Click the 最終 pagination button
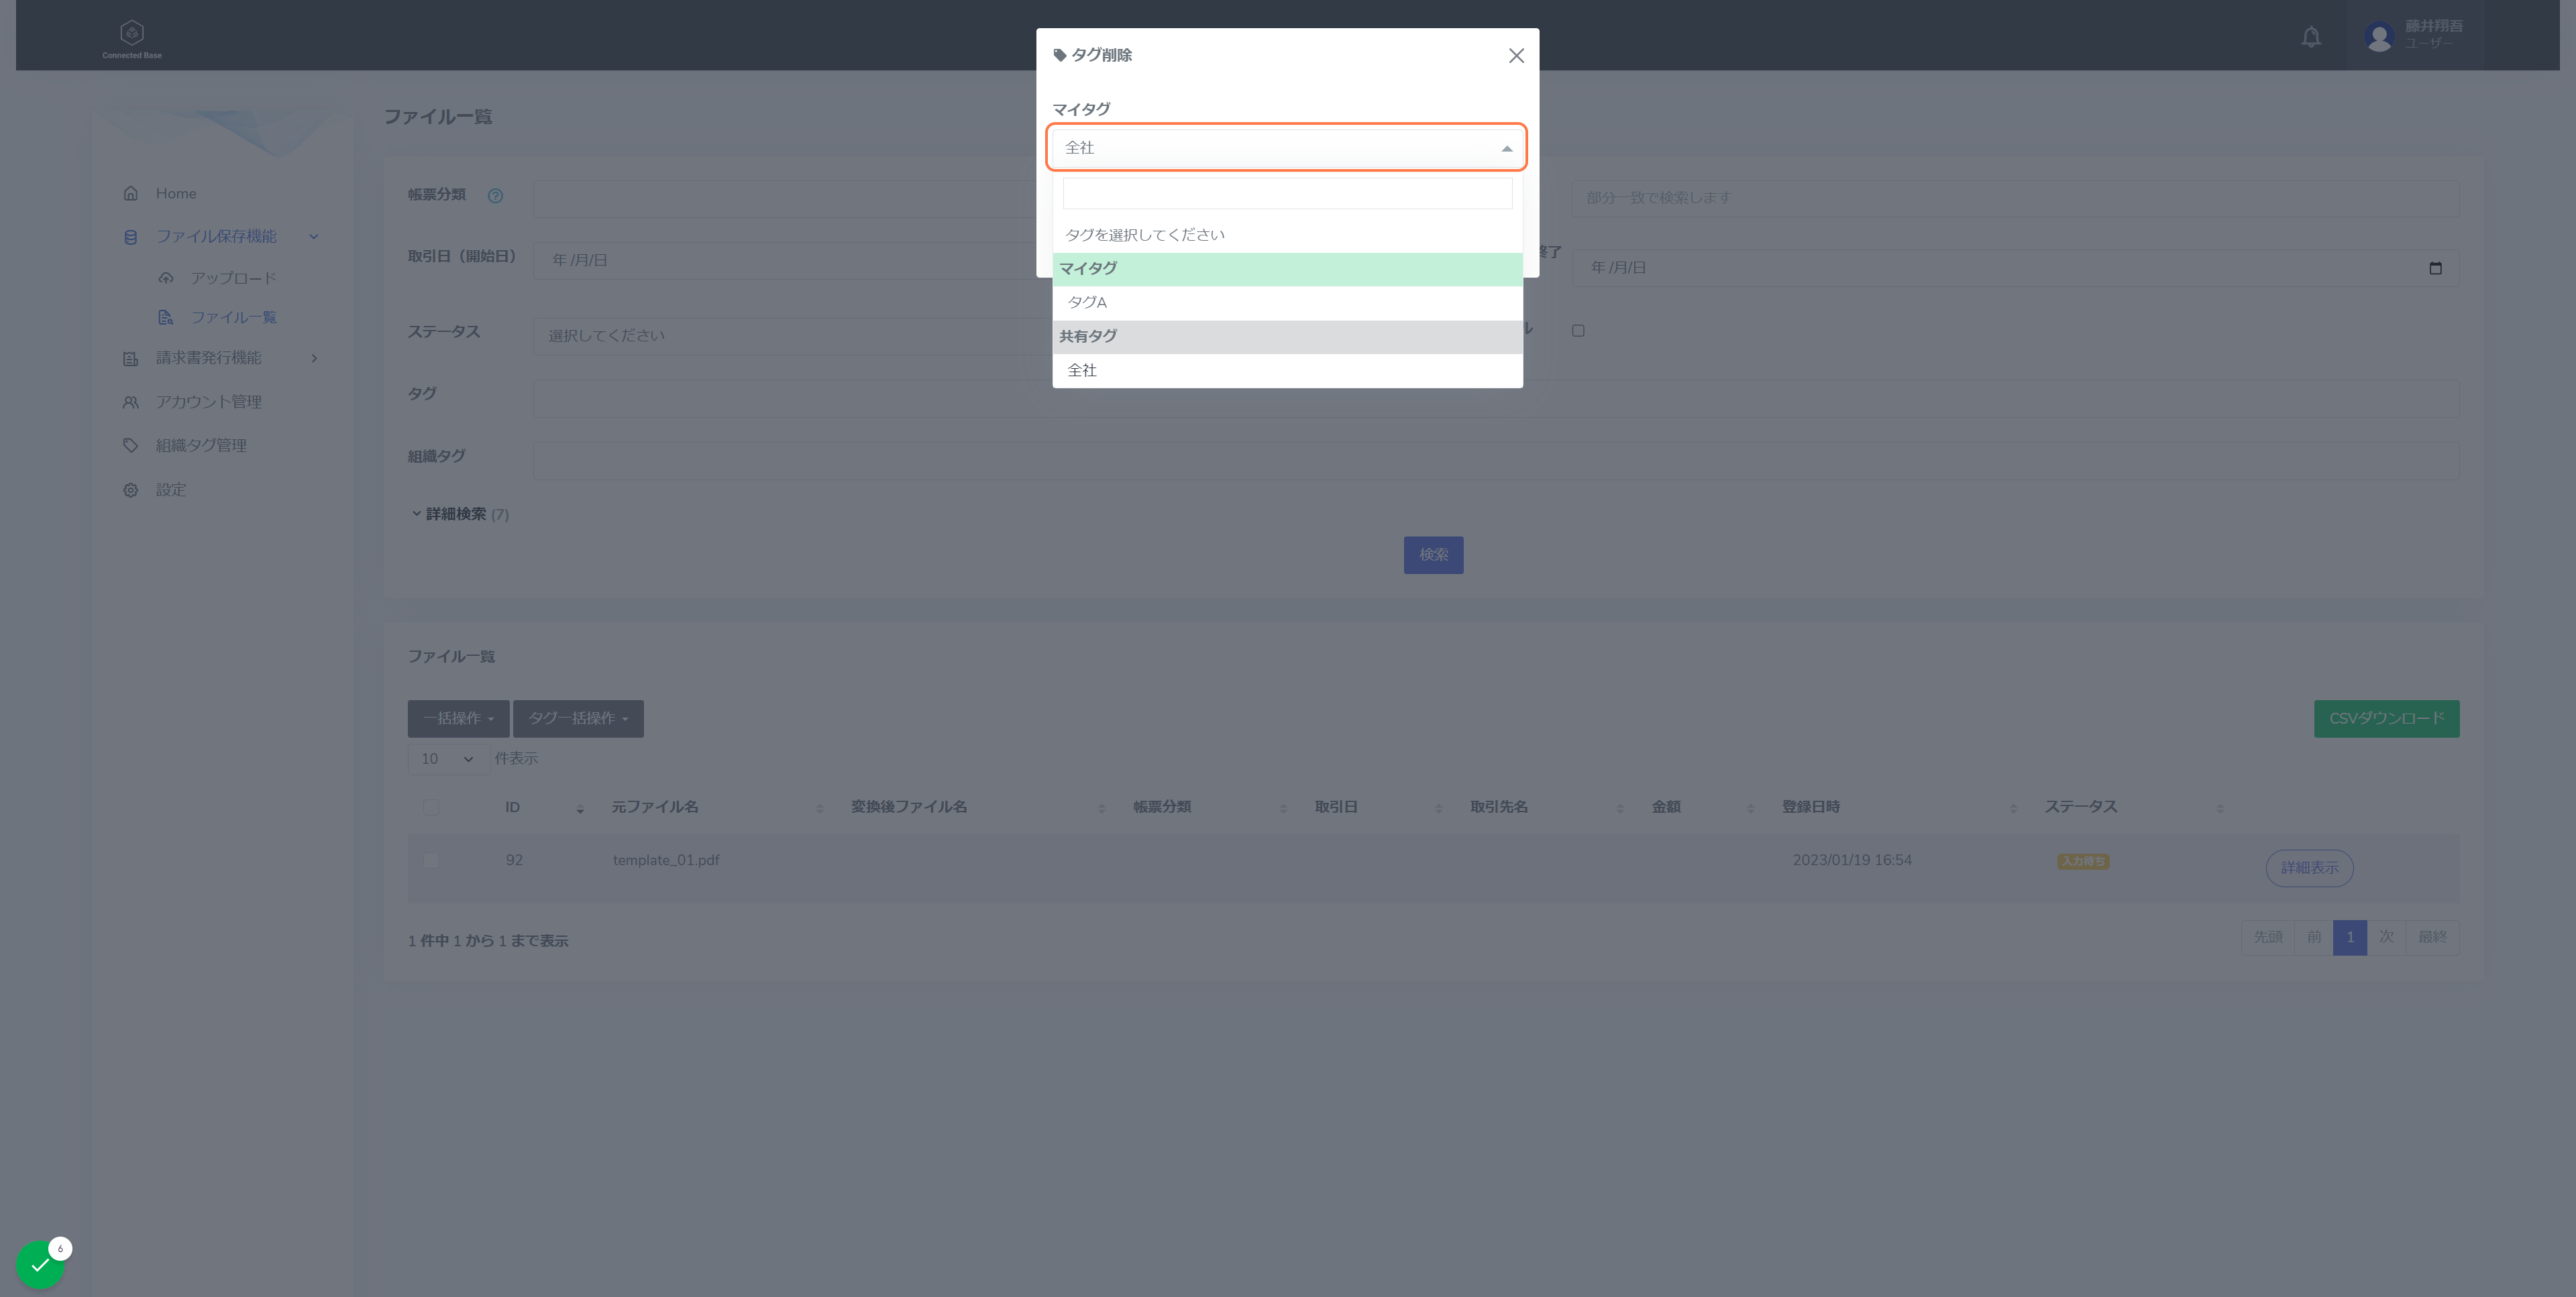Viewport: 2576px width, 1297px height. click(x=2432, y=938)
